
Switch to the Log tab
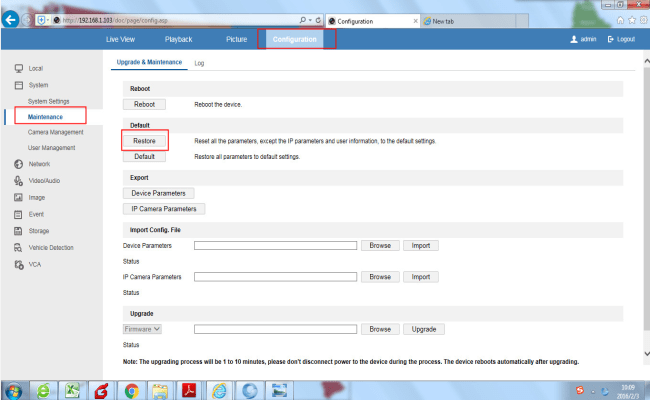(x=200, y=63)
